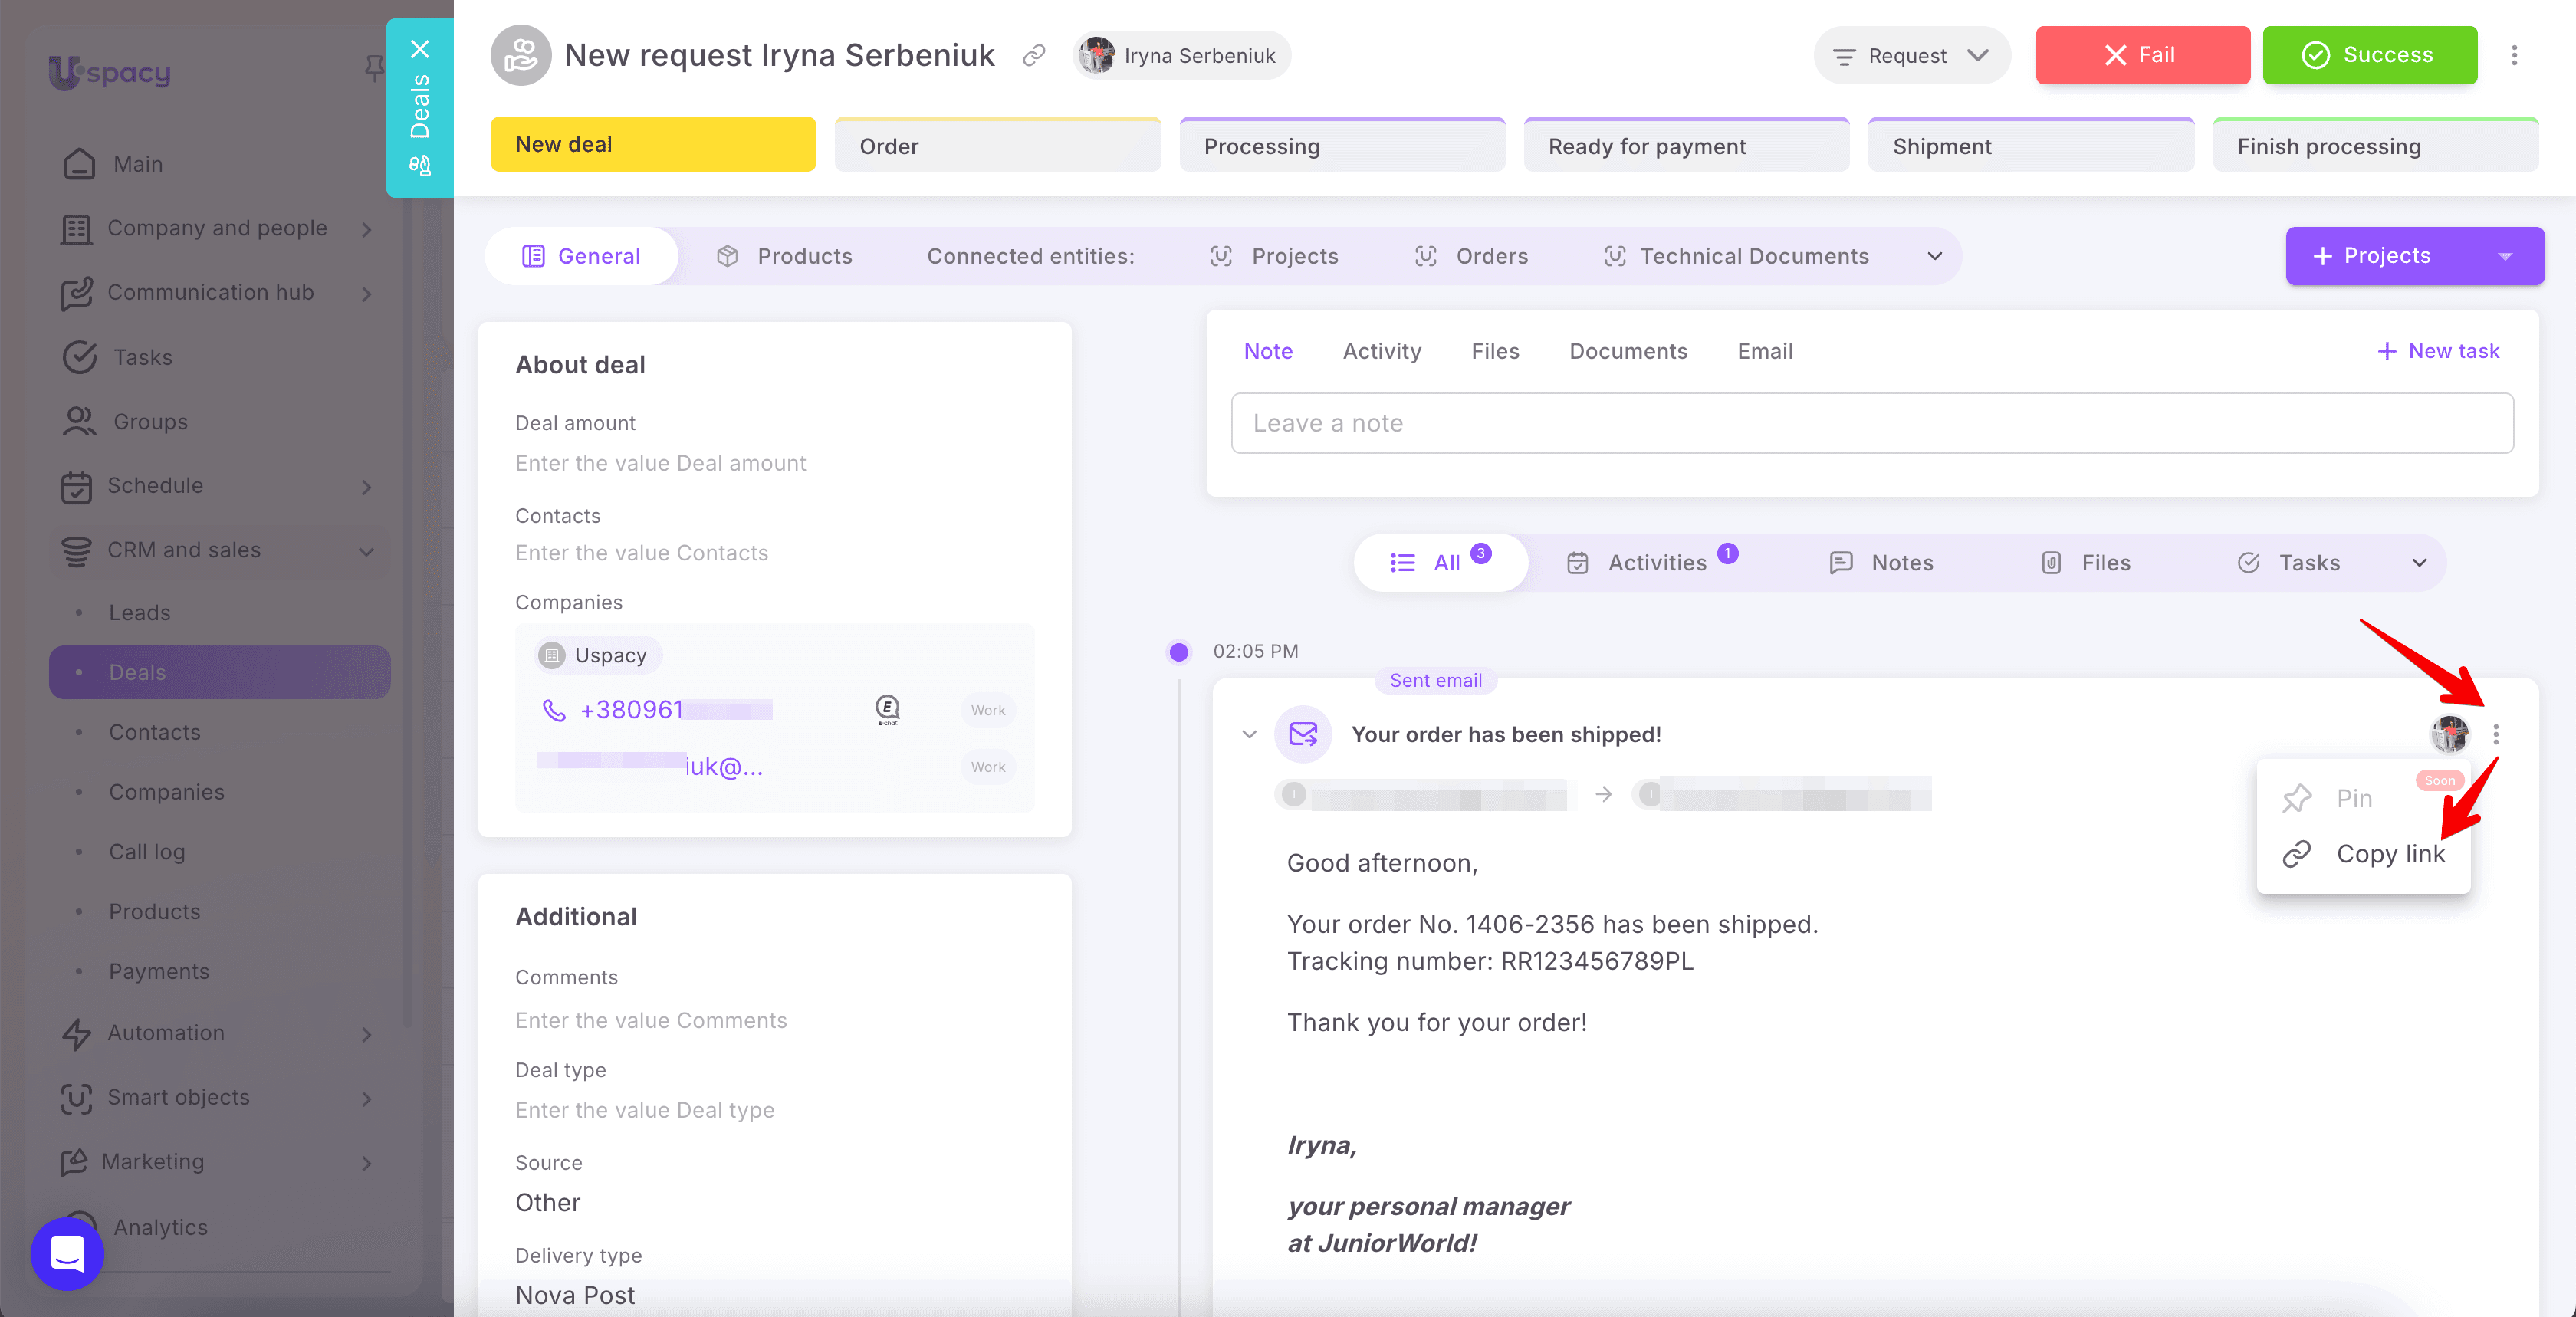Image resolution: width=2576 pixels, height=1317 pixels.
Task: Move deal to Finish processing stage
Action: tap(2375, 145)
